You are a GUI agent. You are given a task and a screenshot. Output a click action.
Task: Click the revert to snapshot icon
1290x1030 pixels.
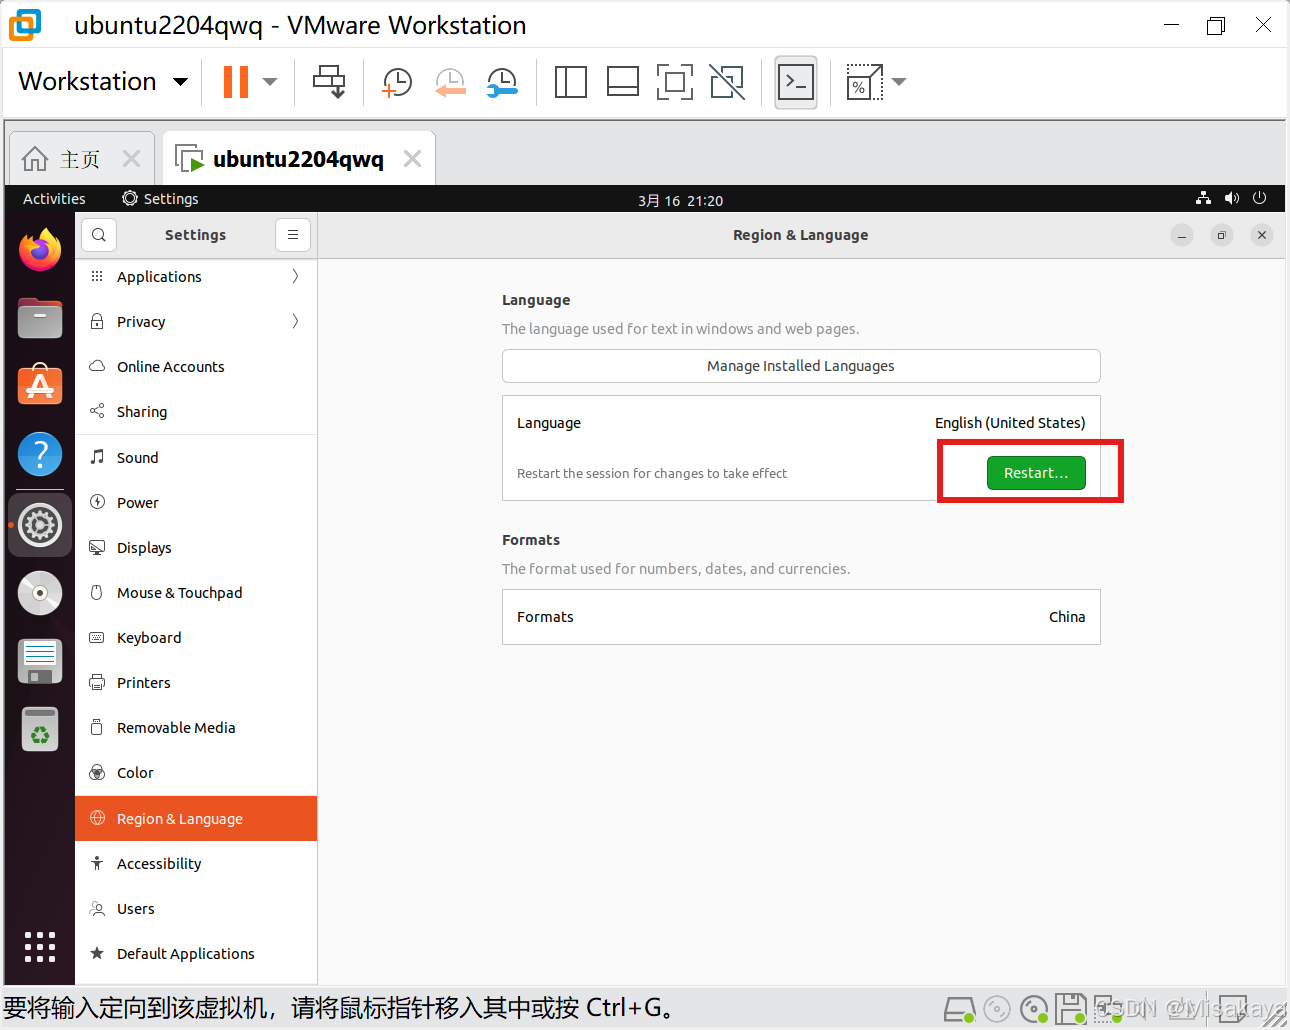point(450,83)
